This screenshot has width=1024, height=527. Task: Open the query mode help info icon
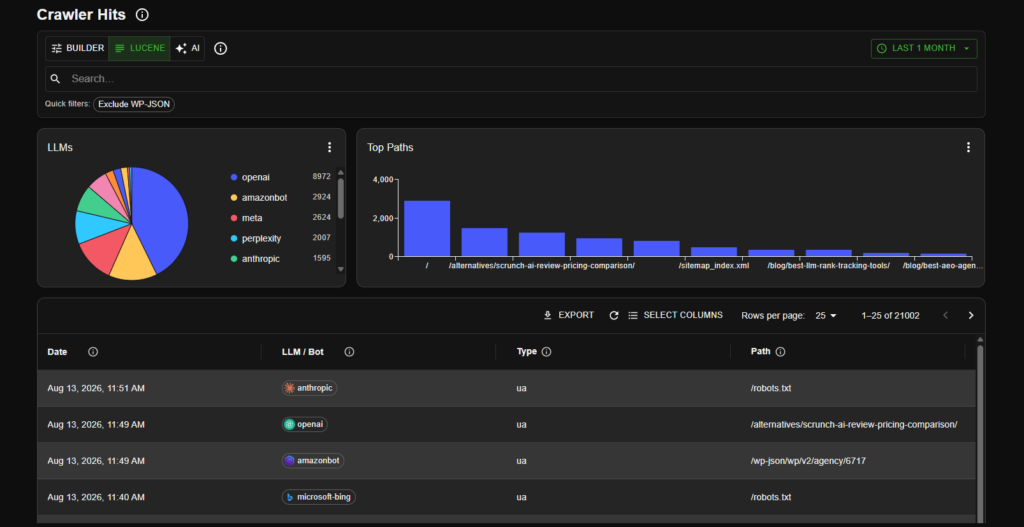[221, 48]
